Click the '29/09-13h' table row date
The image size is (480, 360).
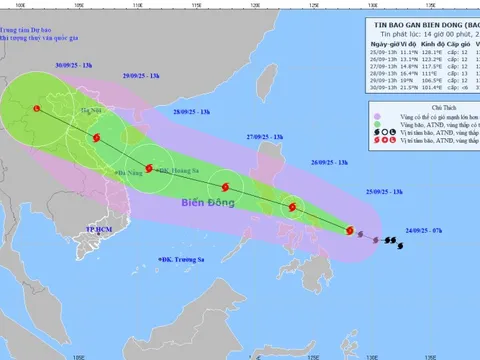point(383,80)
